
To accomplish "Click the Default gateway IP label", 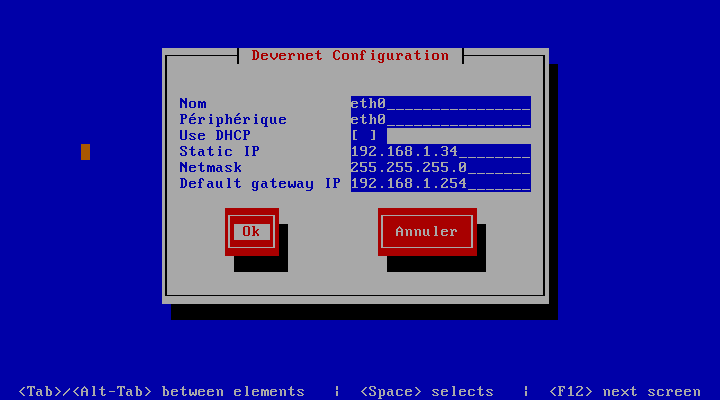I will click(x=260, y=183).
